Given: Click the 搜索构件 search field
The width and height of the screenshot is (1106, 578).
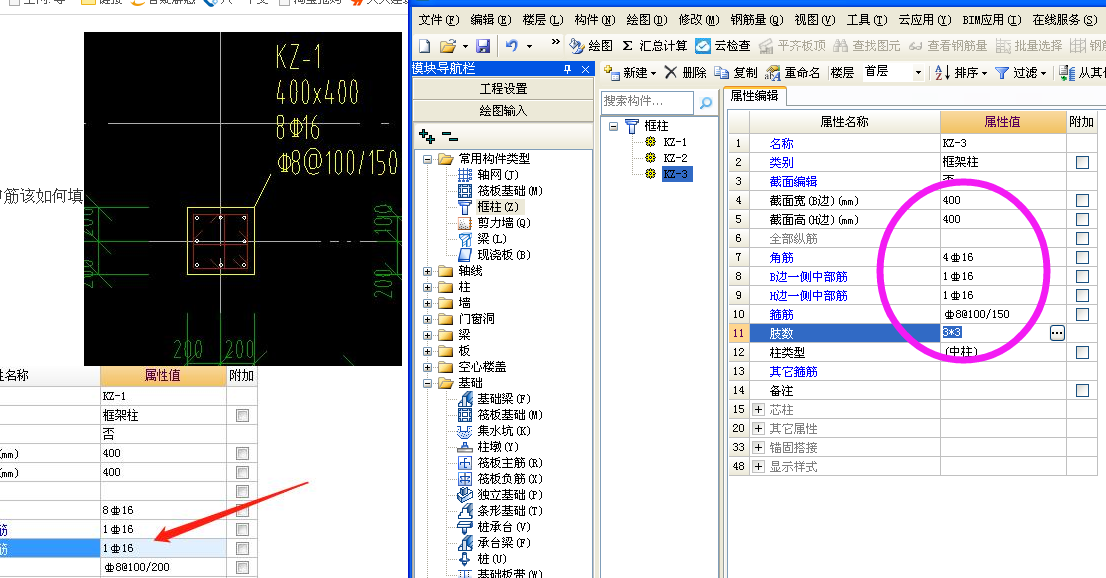Looking at the screenshot, I should (647, 102).
